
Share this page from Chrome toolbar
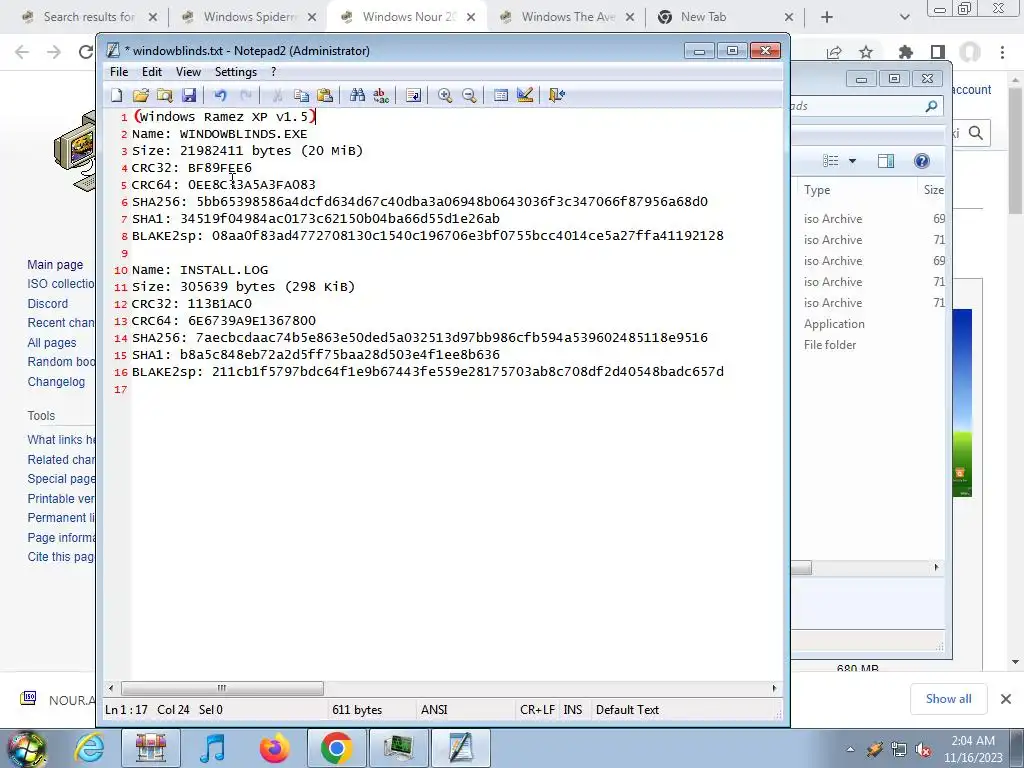[834, 52]
